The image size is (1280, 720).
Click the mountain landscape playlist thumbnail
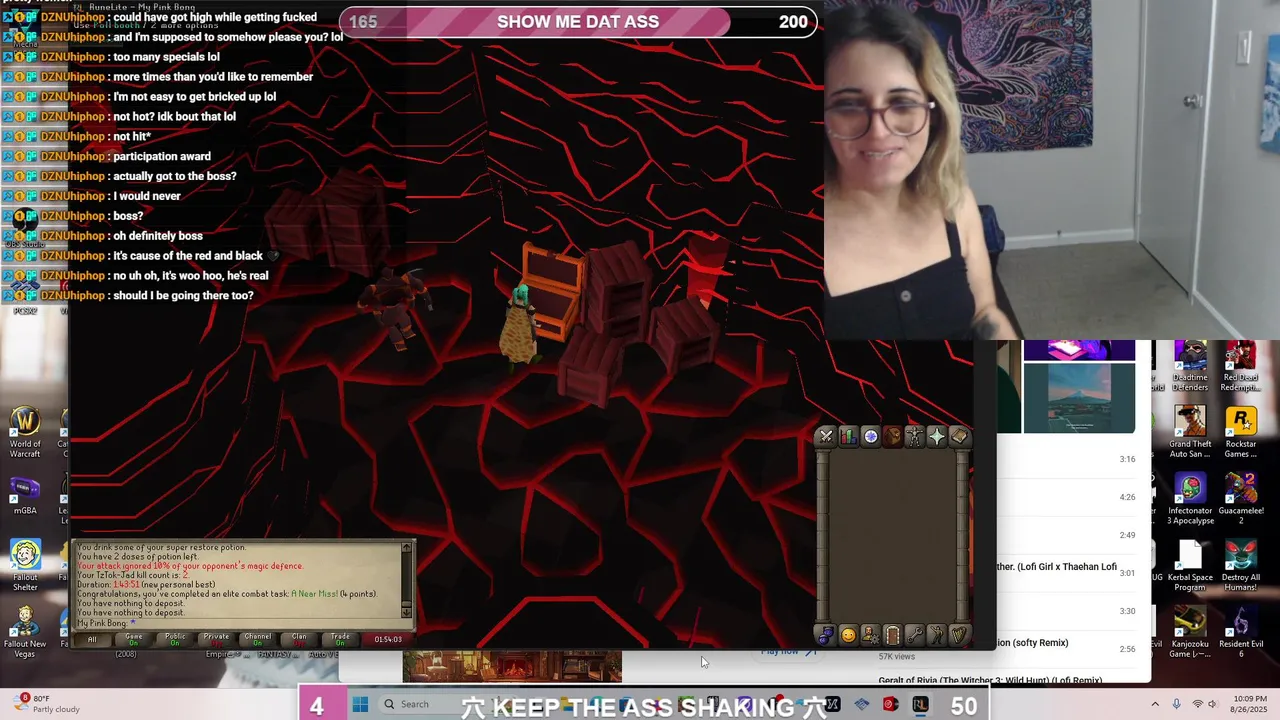click(1079, 398)
